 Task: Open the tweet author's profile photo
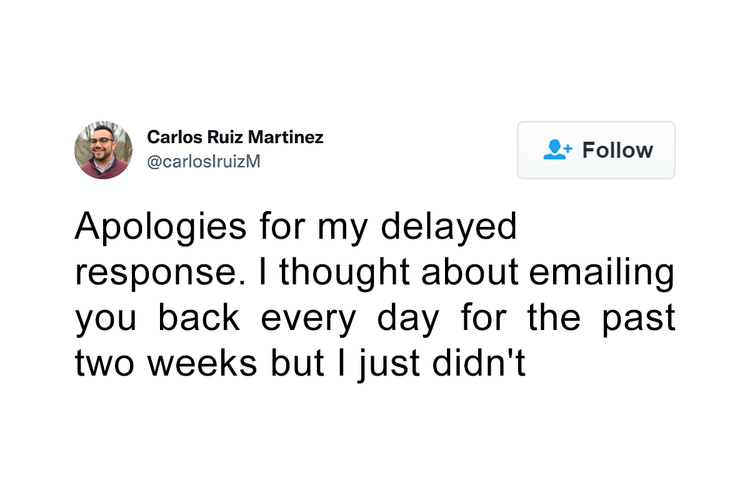pos(103,150)
